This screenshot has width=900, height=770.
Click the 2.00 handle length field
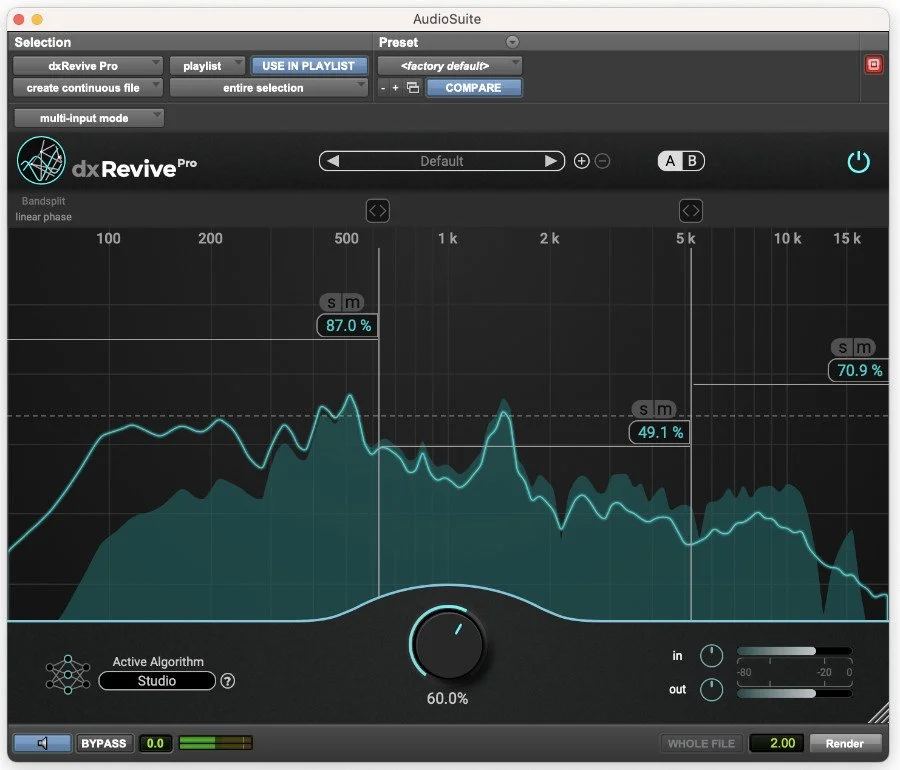pos(777,744)
